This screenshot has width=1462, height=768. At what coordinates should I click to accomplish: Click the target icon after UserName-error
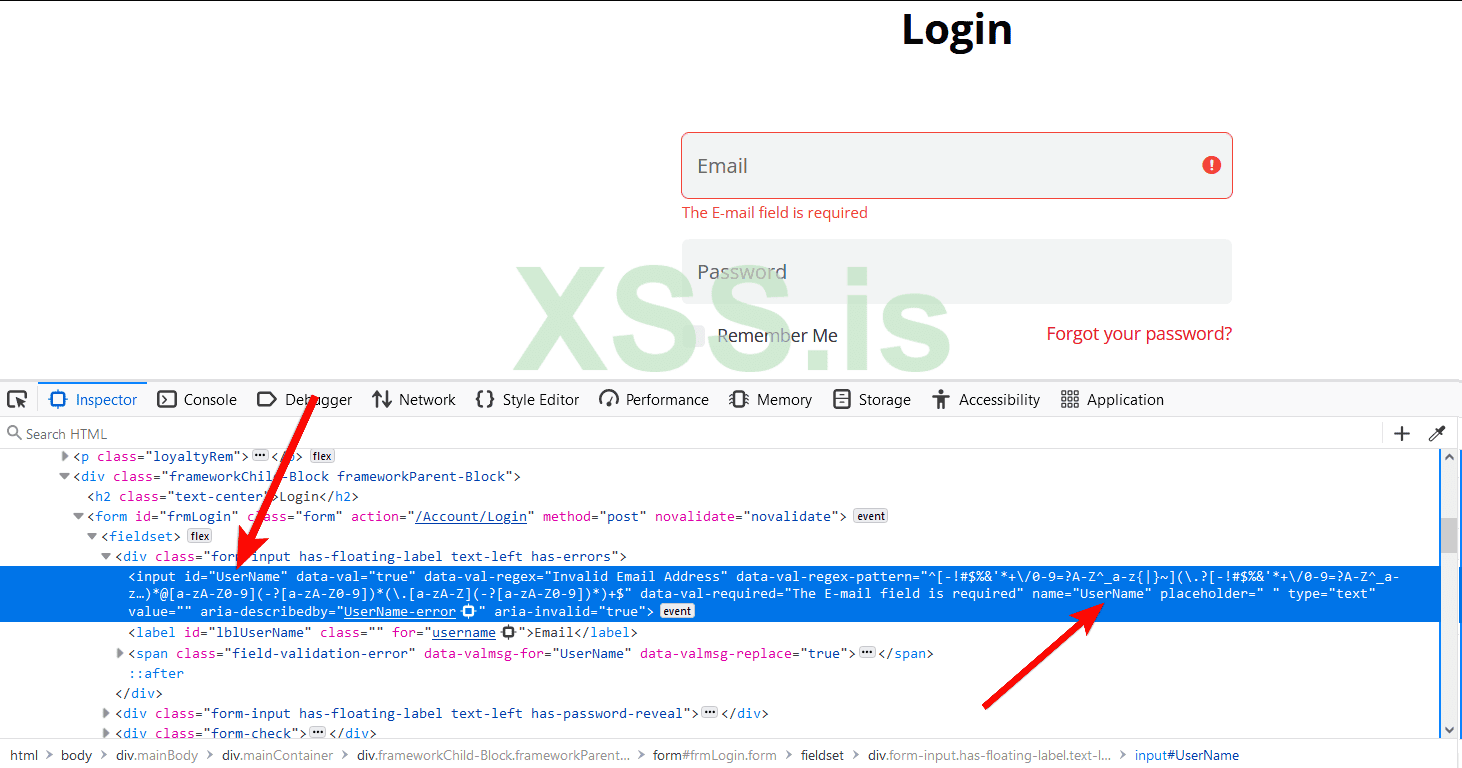tap(468, 611)
